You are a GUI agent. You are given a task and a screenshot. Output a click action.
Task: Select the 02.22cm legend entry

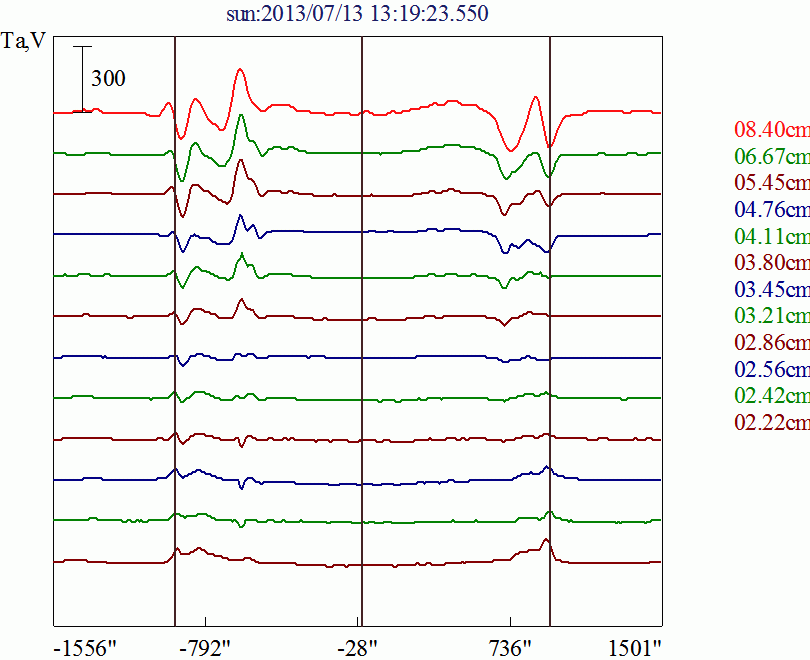click(772, 422)
